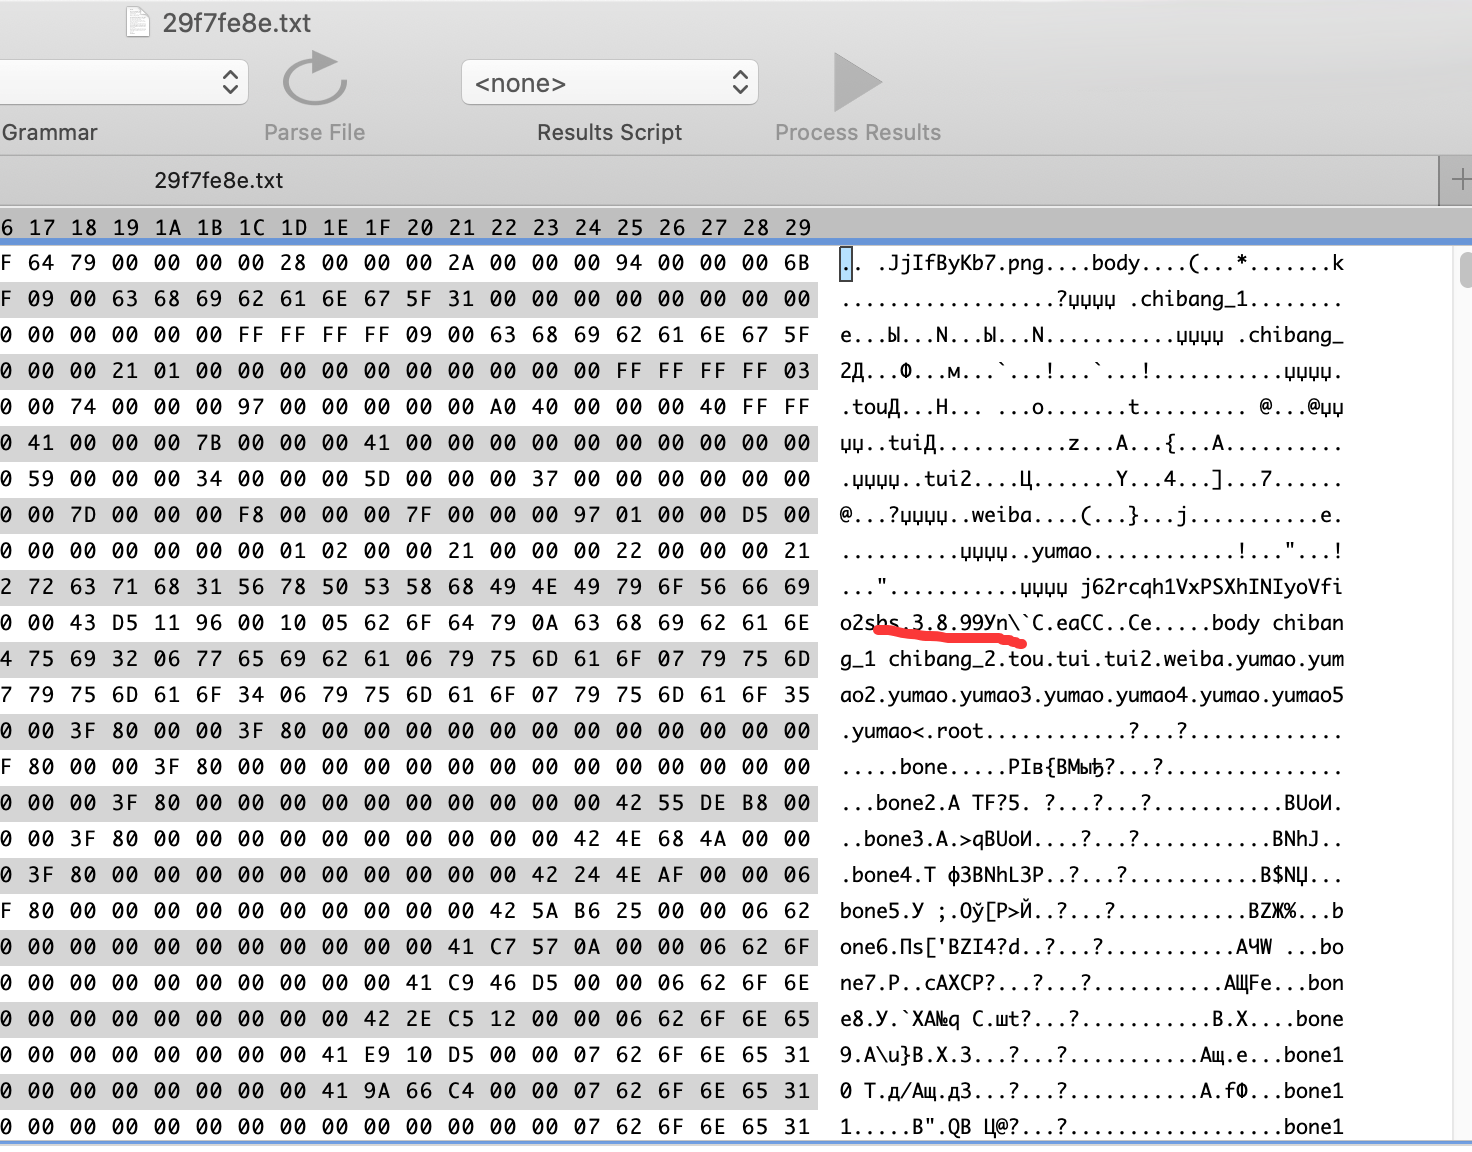Click the Results Script label

point(610,132)
